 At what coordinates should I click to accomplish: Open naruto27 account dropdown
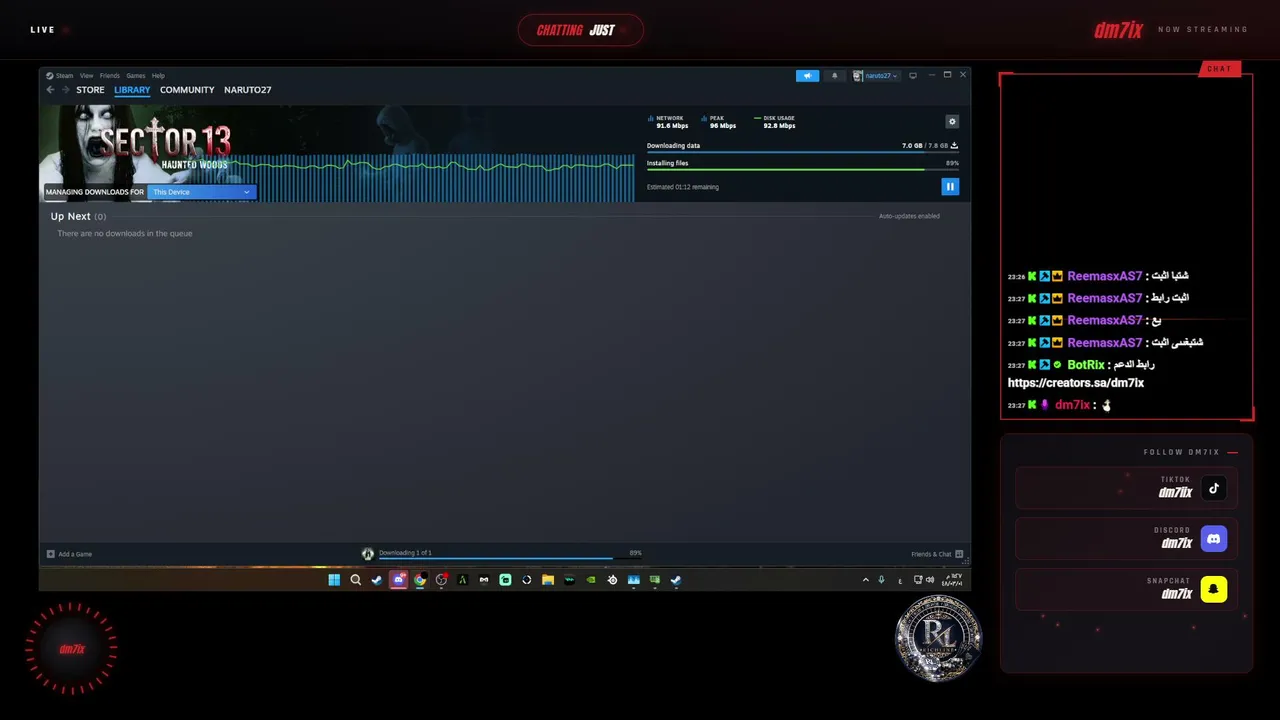pos(876,76)
